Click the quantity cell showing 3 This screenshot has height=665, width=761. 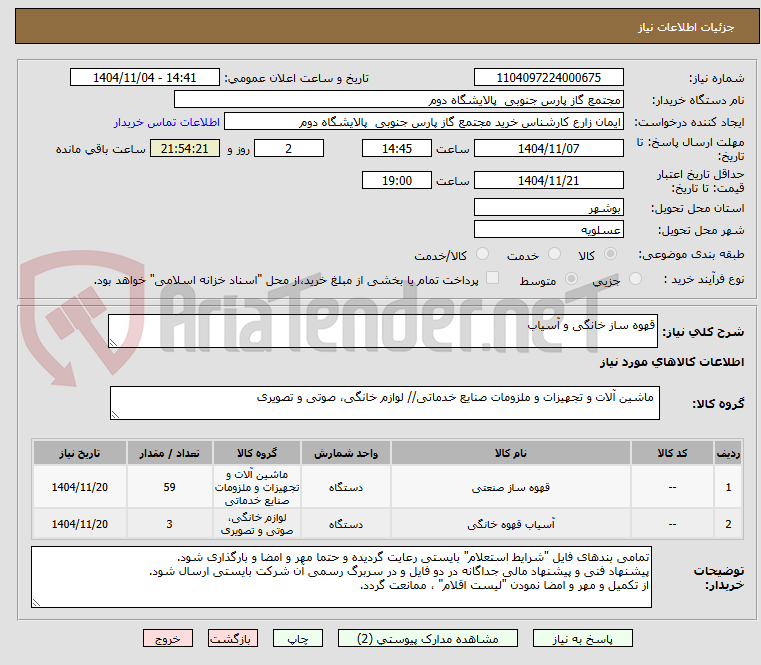point(169,524)
